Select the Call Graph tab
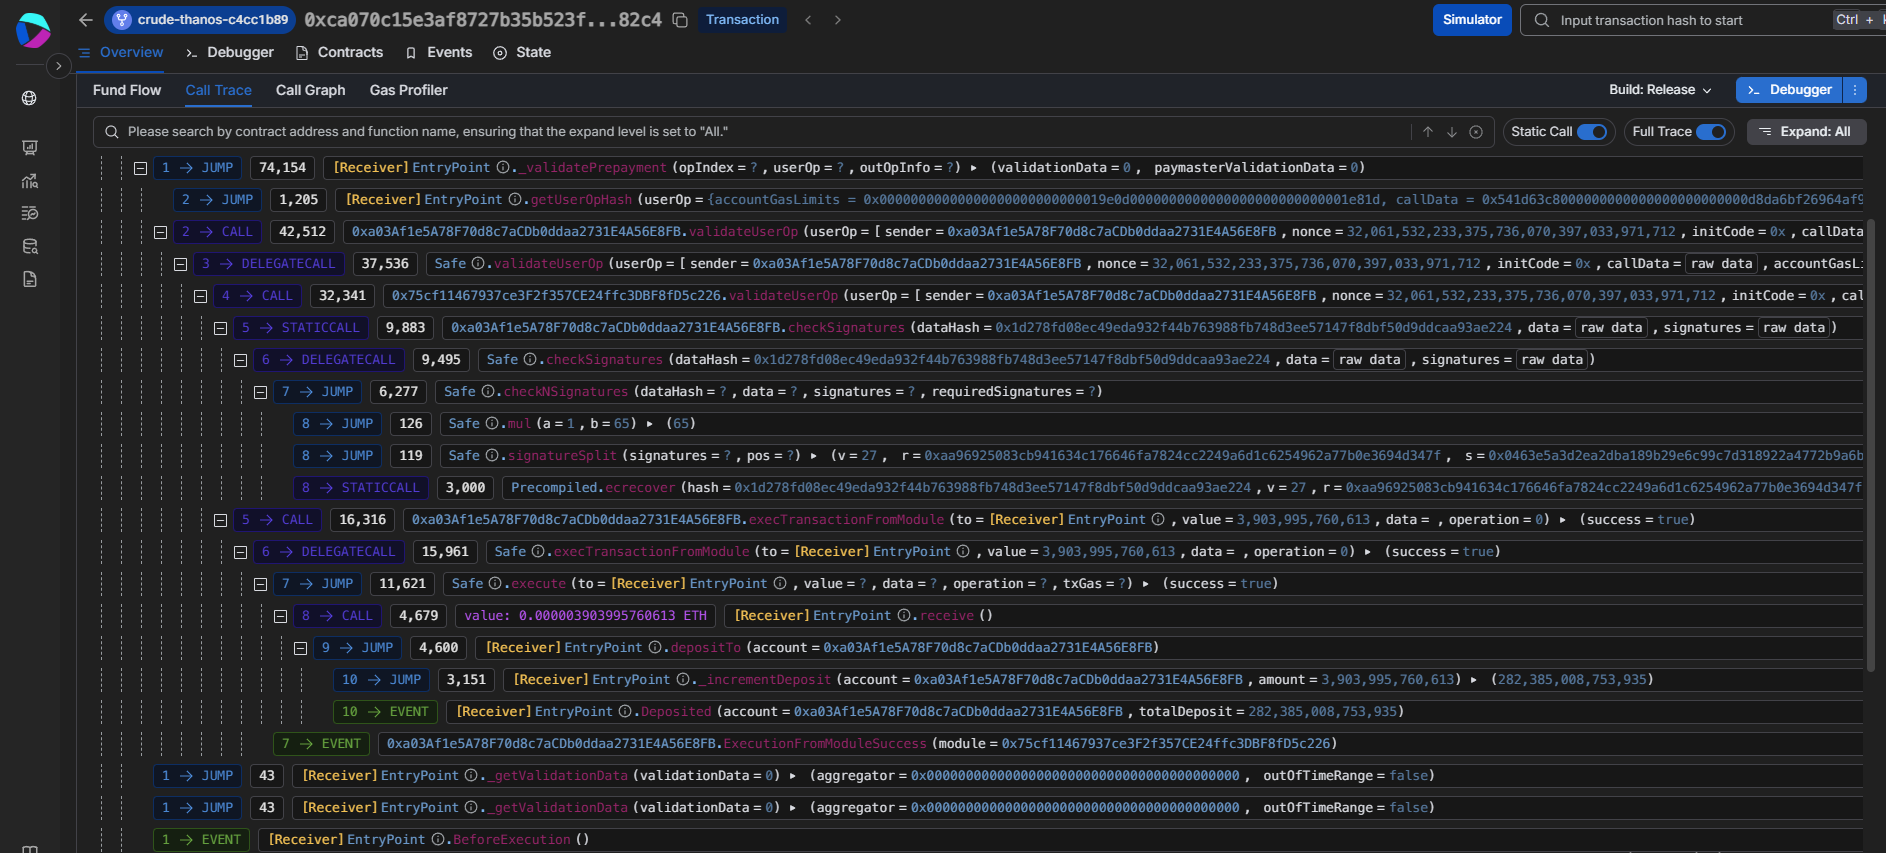Viewport: 1886px width, 853px height. click(311, 90)
